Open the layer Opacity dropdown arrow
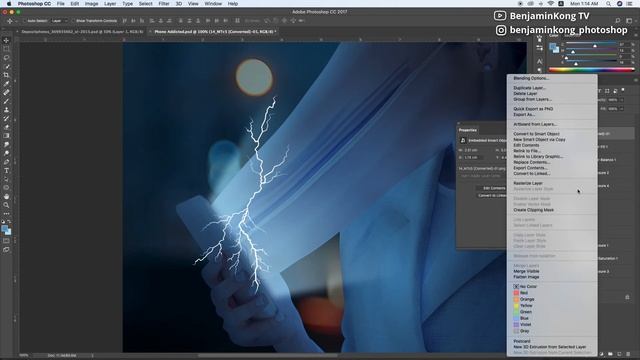Viewport: 640px width, 360px height. pyautogui.click(x=622, y=100)
